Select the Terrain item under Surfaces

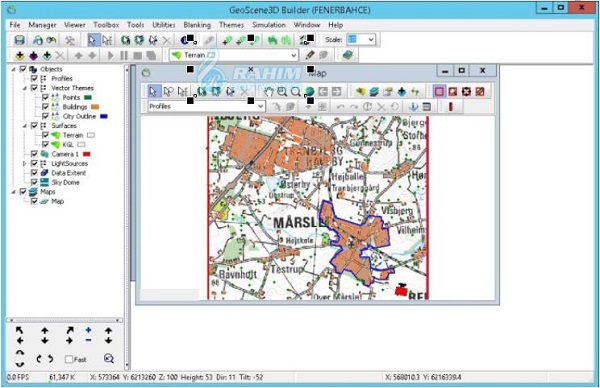73,135
